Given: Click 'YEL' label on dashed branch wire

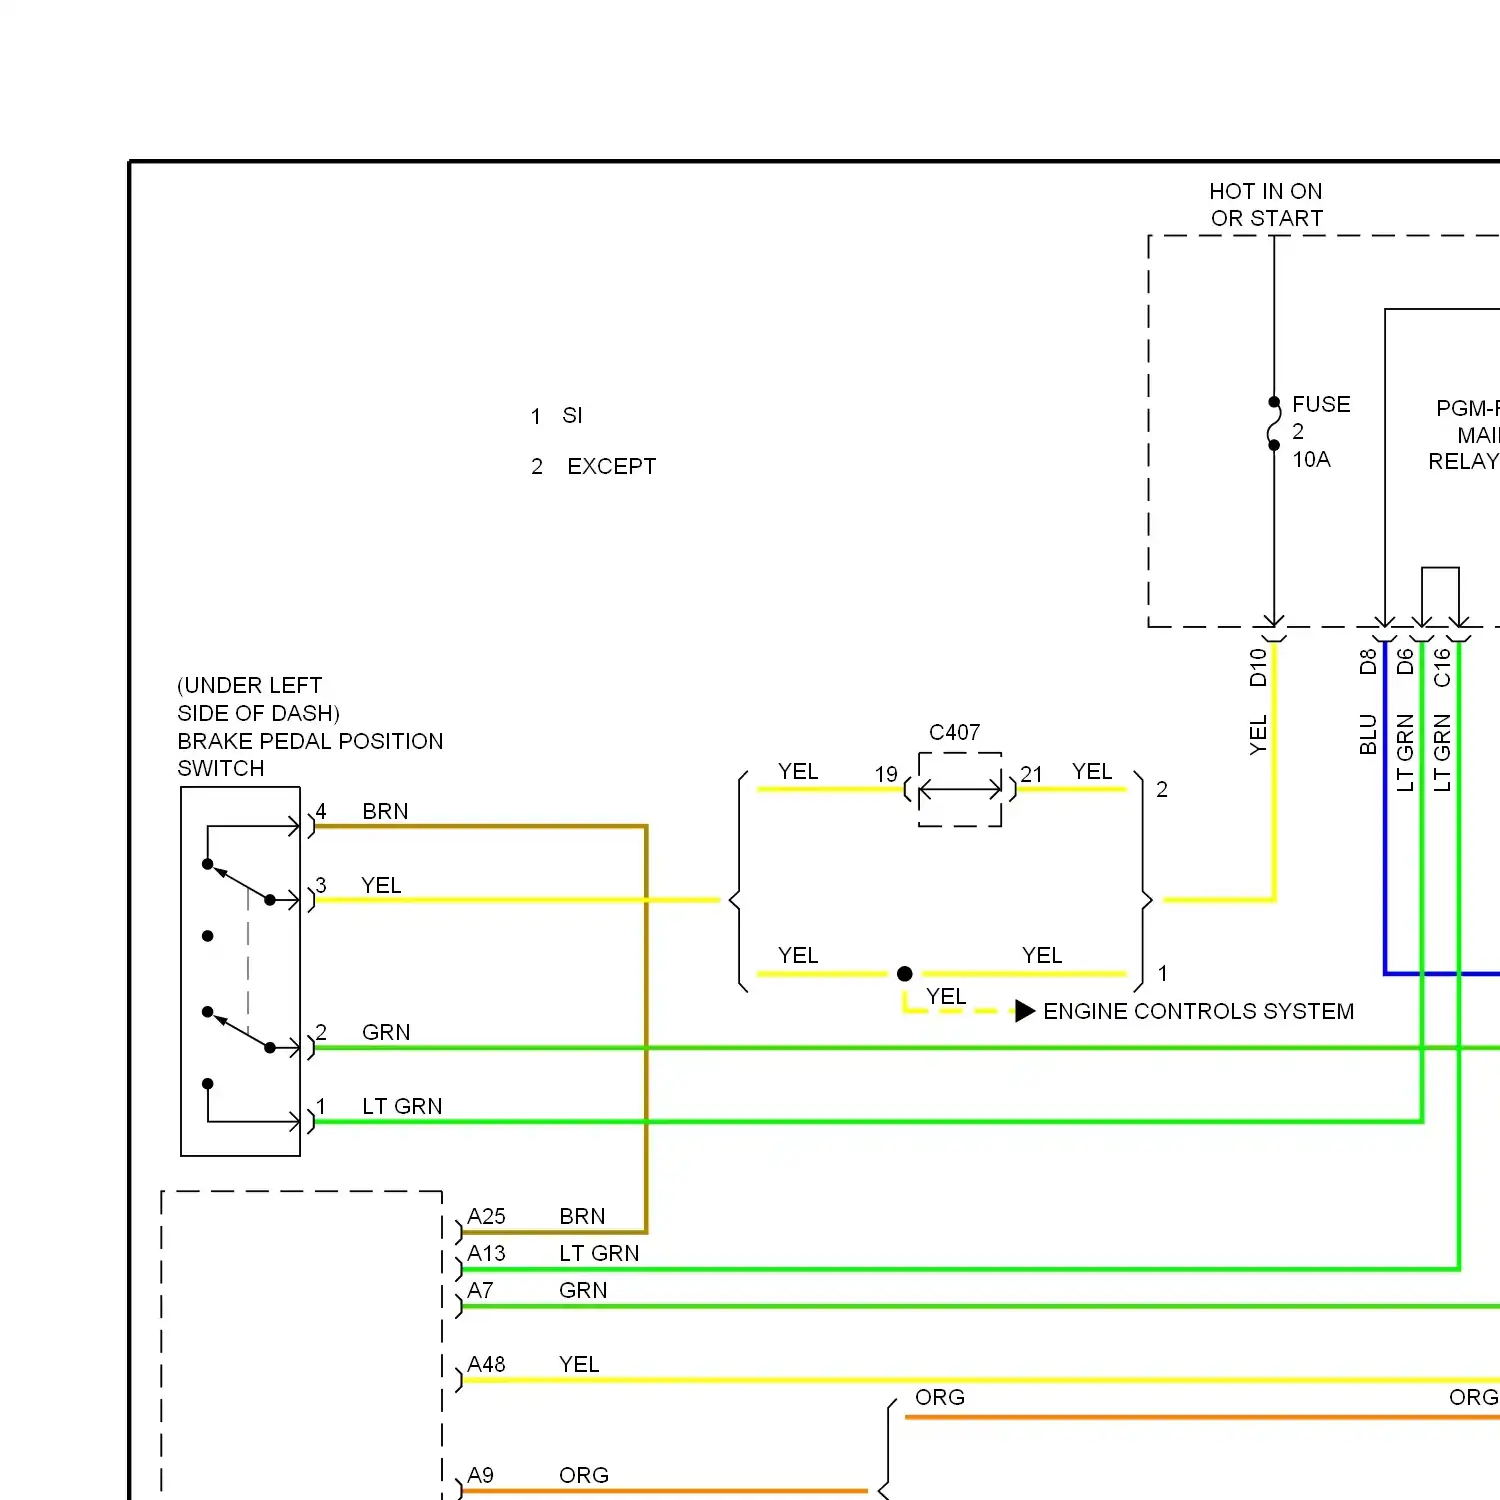Looking at the screenshot, I should tap(946, 996).
